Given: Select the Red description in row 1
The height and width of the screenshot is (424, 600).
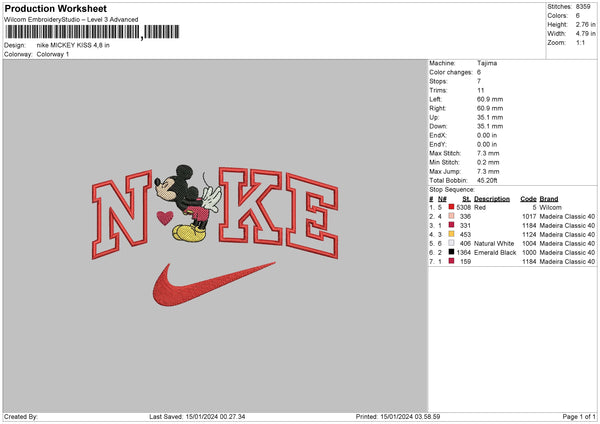Looking at the screenshot, I should pyautogui.click(x=480, y=207).
